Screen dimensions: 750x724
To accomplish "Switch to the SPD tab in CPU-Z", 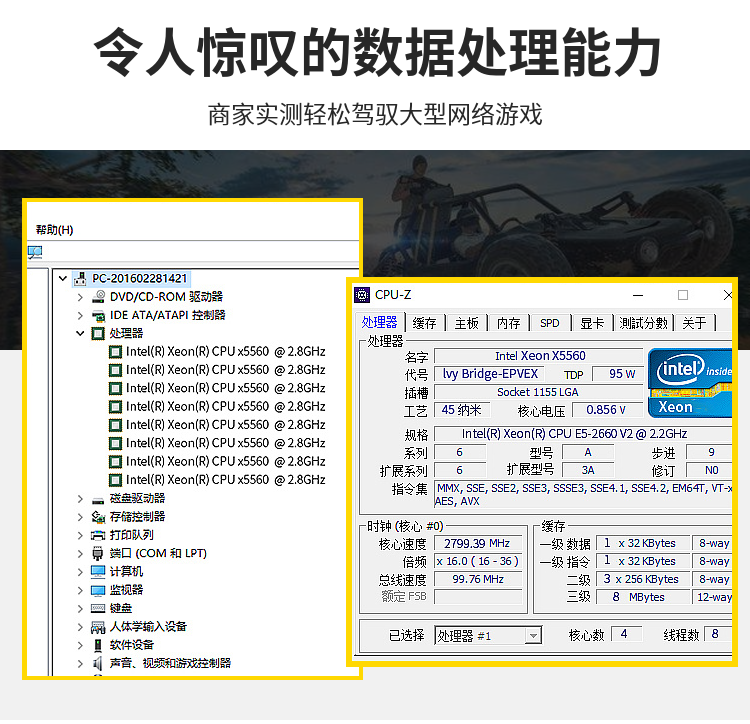I will click(550, 323).
